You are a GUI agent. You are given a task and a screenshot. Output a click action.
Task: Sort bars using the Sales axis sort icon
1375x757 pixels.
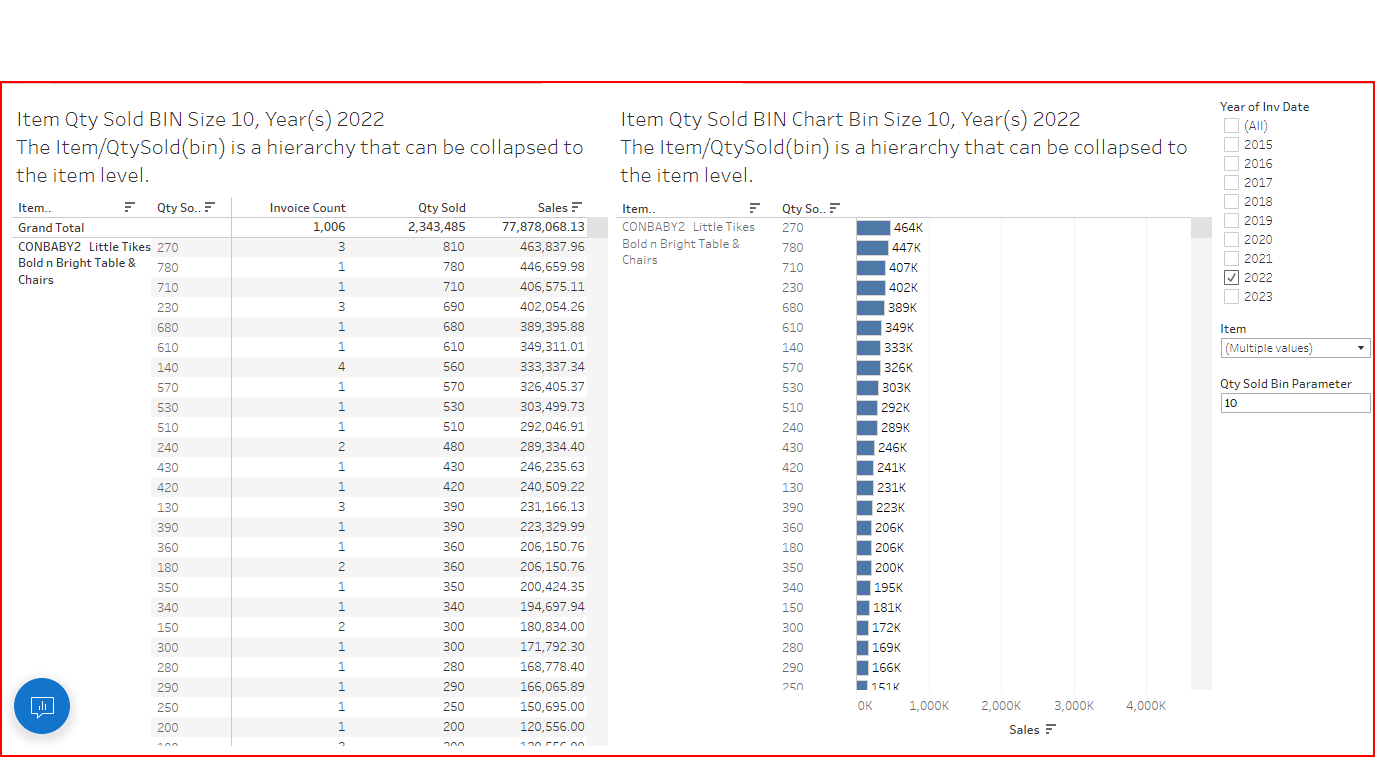tap(1052, 729)
